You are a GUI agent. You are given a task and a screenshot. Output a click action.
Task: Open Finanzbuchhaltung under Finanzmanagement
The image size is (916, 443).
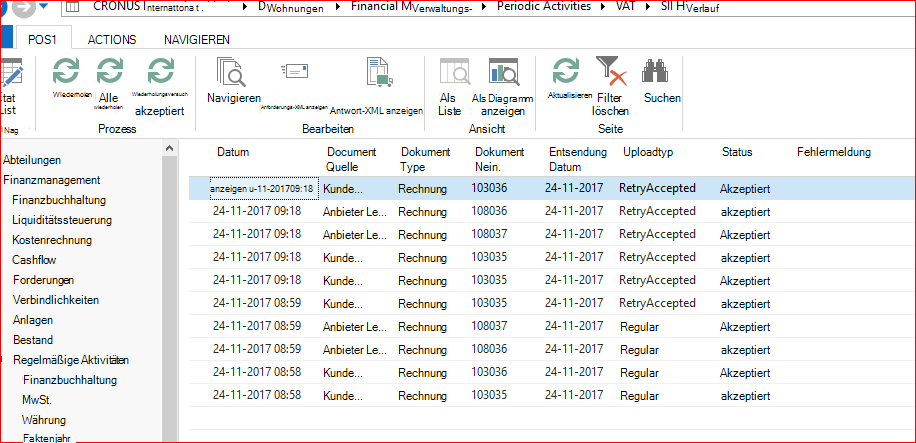coord(59,200)
